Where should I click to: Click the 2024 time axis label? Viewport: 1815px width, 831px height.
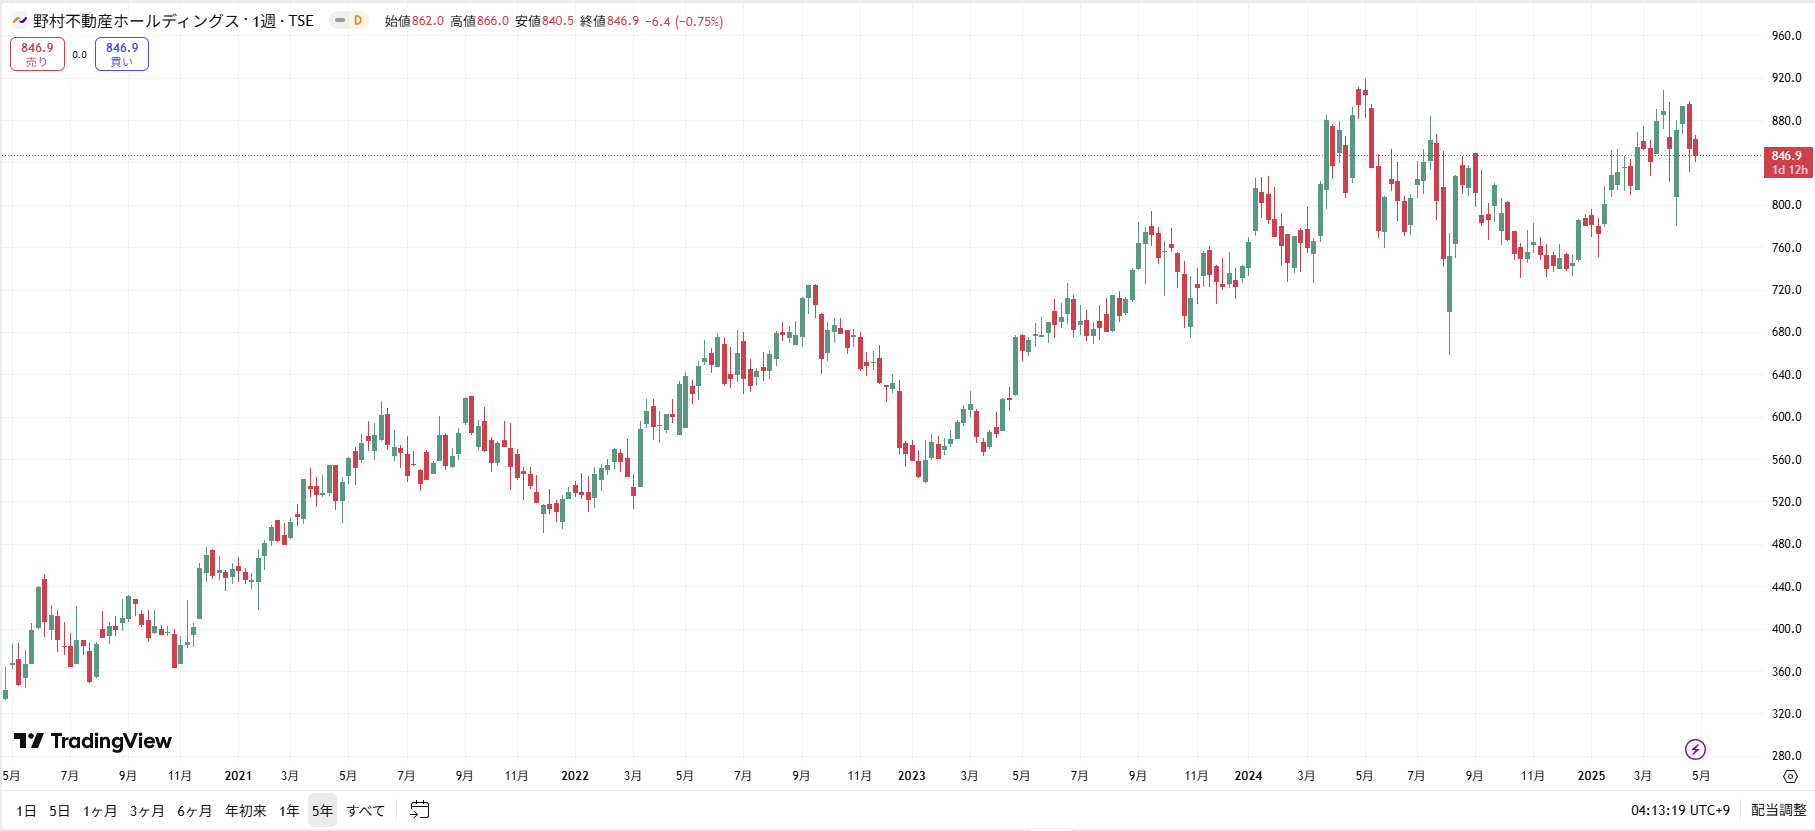1248,776
